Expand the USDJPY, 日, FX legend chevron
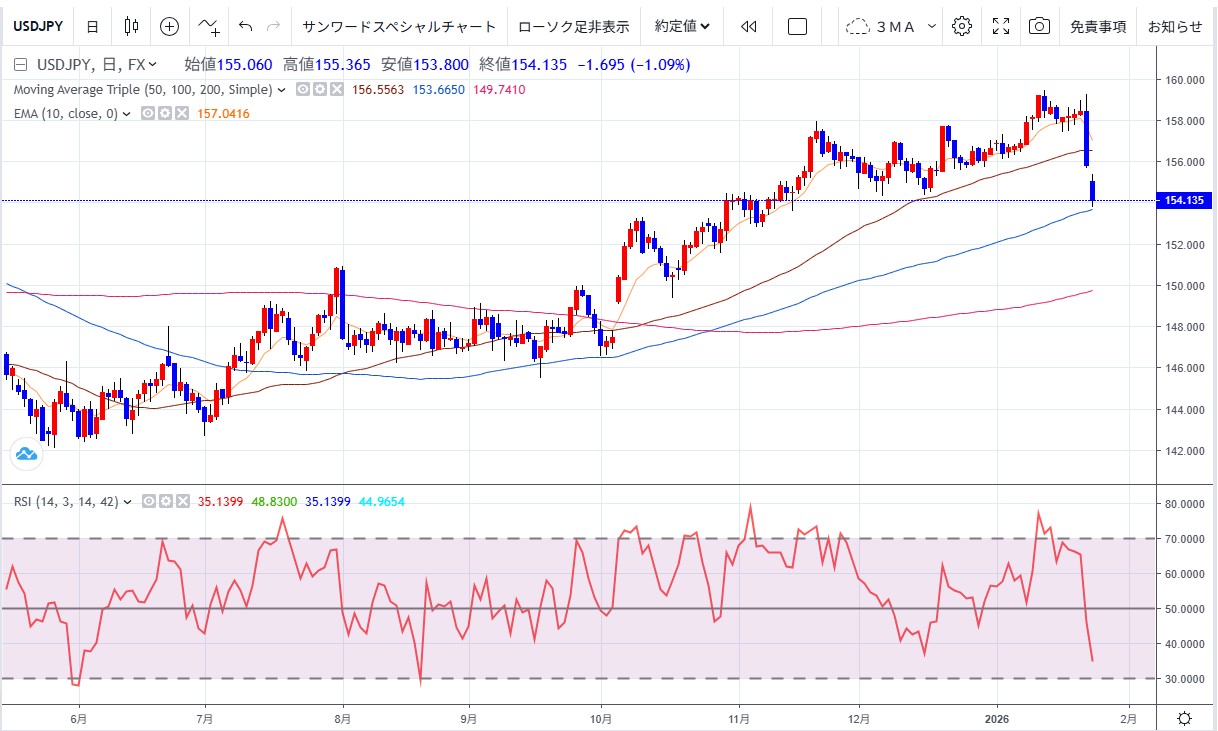The image size is (1218, 731). (152, 65)
